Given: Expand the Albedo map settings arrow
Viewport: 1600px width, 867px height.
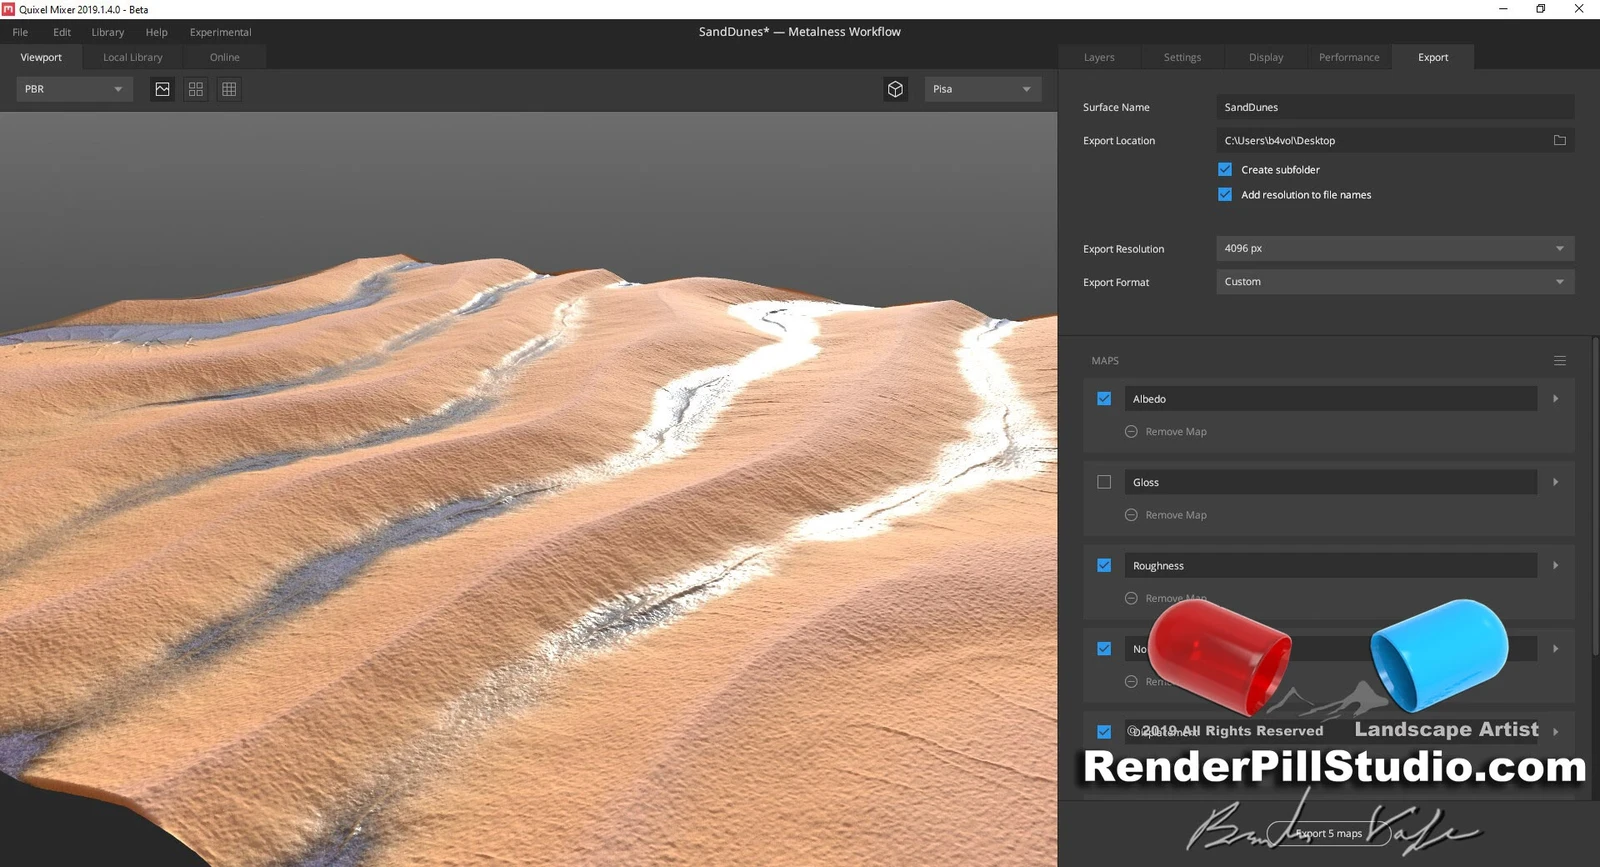Looking at the screenshot, I should tap(1555, 398).
